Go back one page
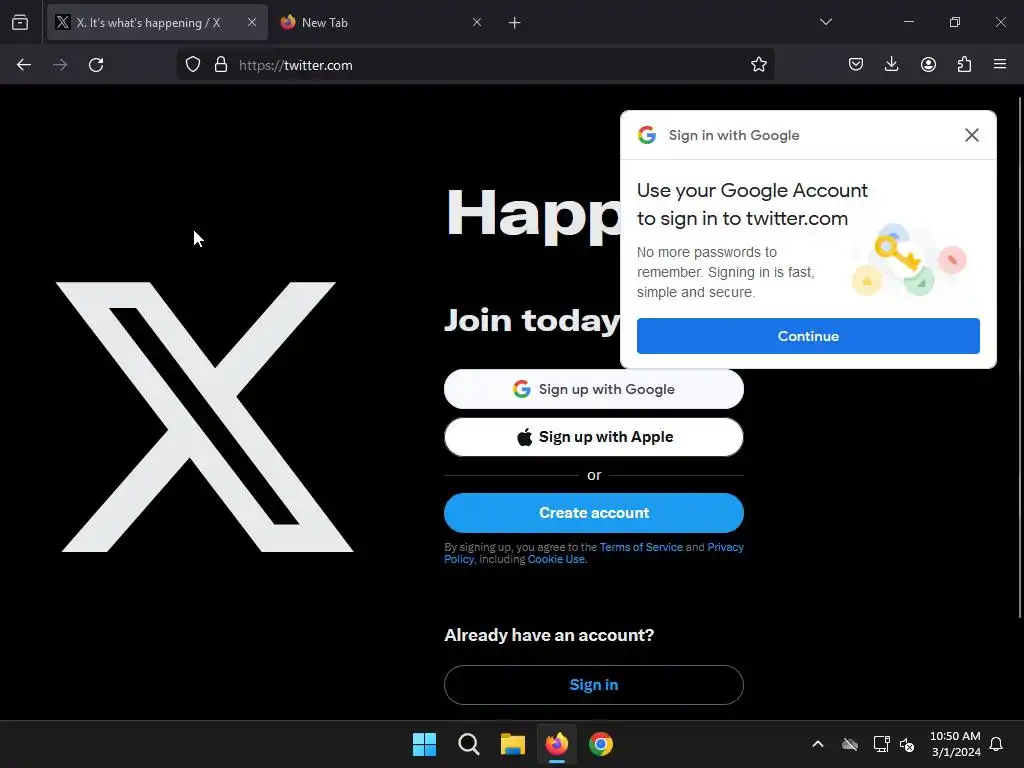The height and width of the screenshot is (768, 1024). coord(24,65)
